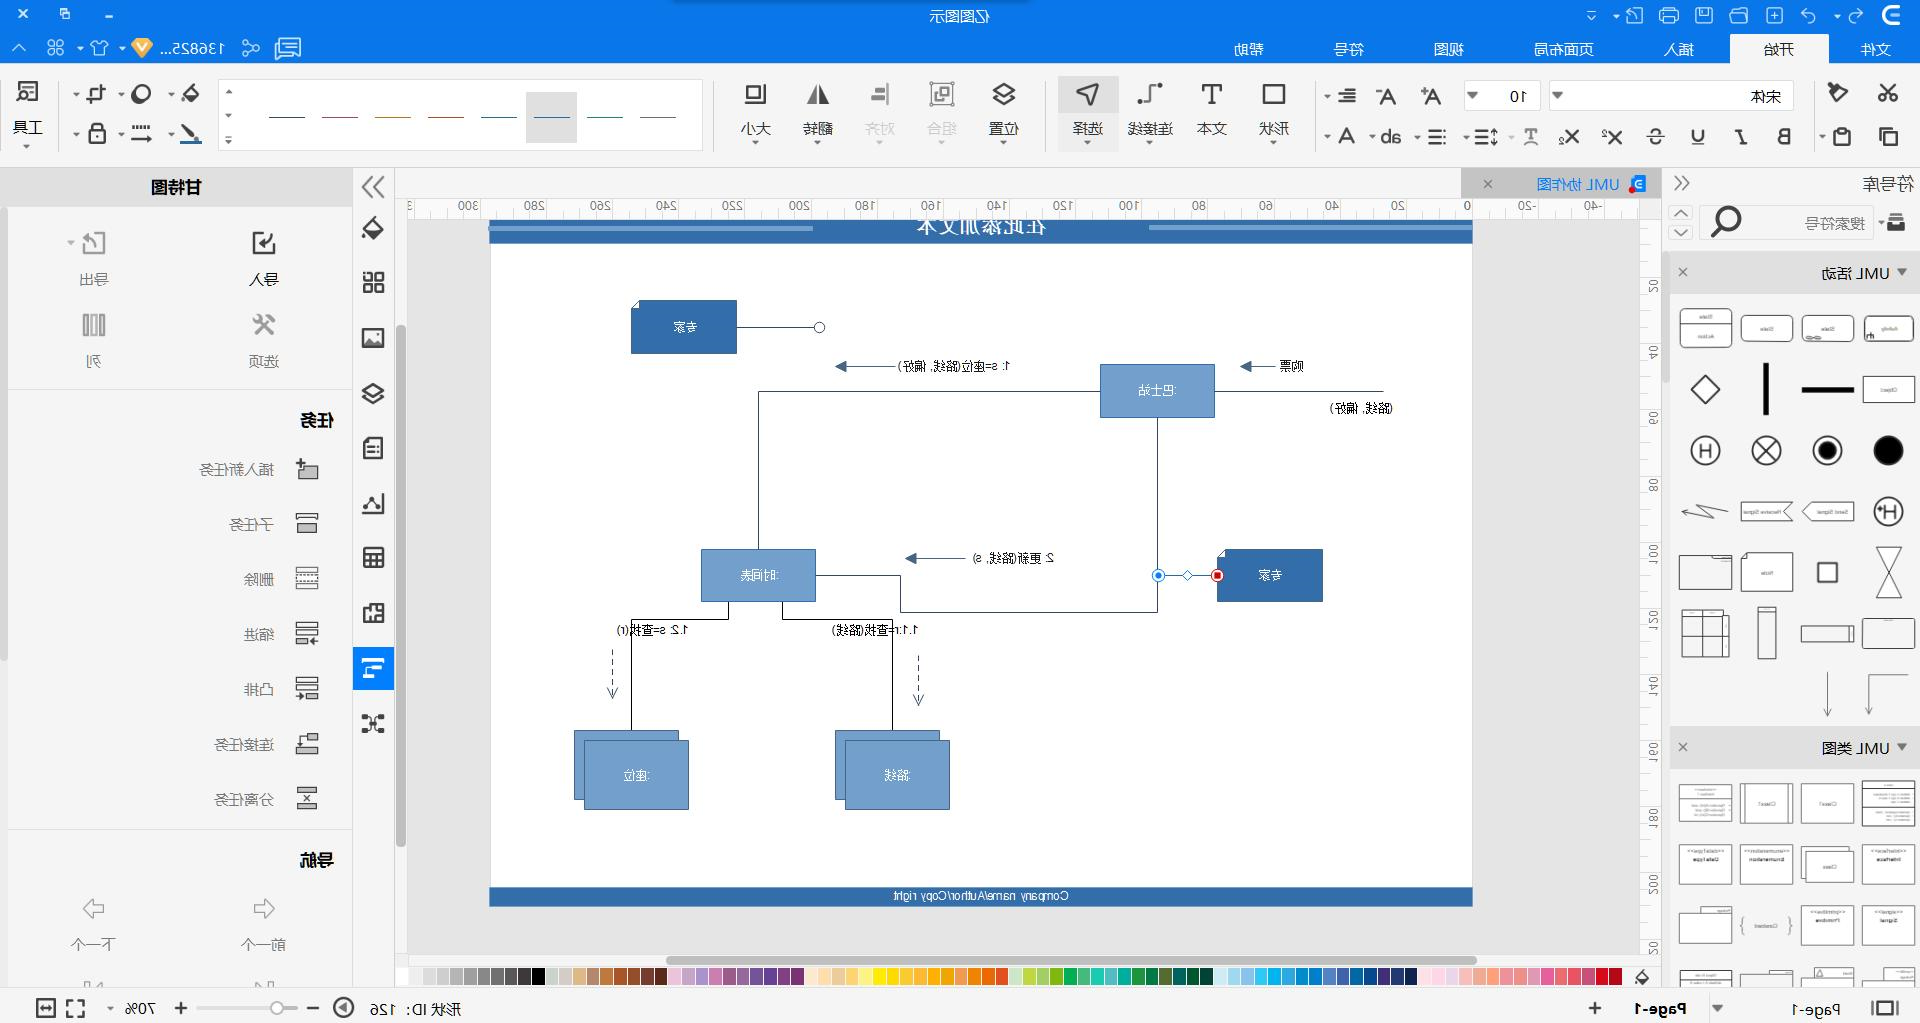Click the 列 columns icon
This screenshot has height=1023, width=1920.
(x=93, y=325)
